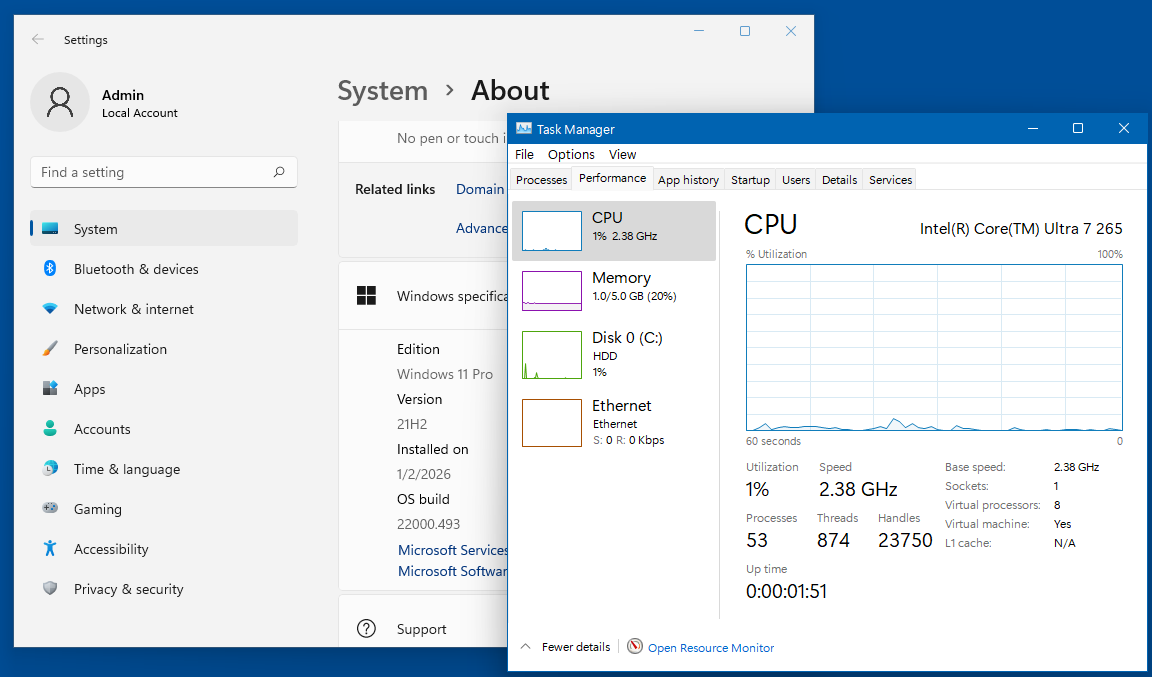
Task: Click the Find a setting search box
Action: (150, 172)
